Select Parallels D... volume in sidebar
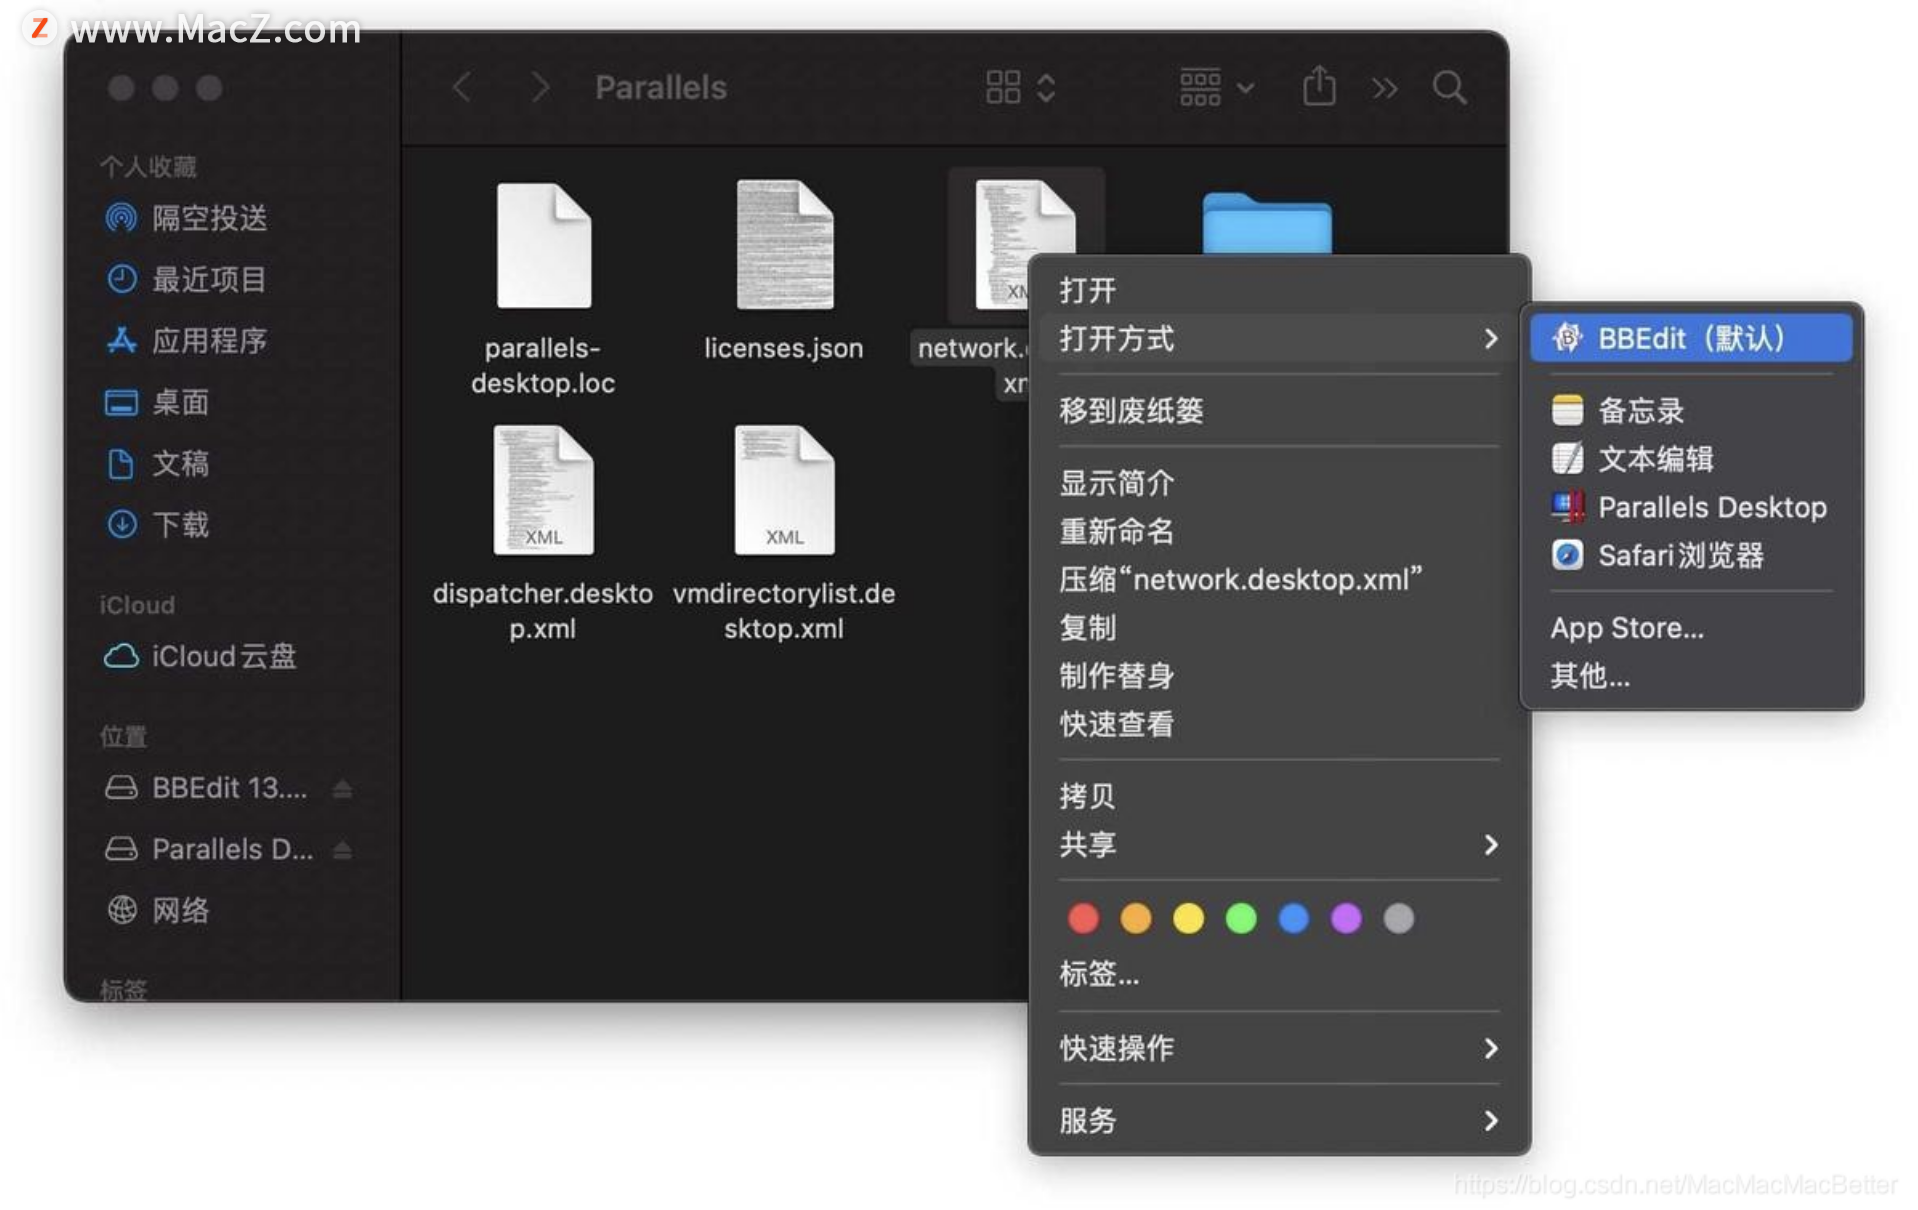The image size is (1918, 1210). [x=209, y=849]
